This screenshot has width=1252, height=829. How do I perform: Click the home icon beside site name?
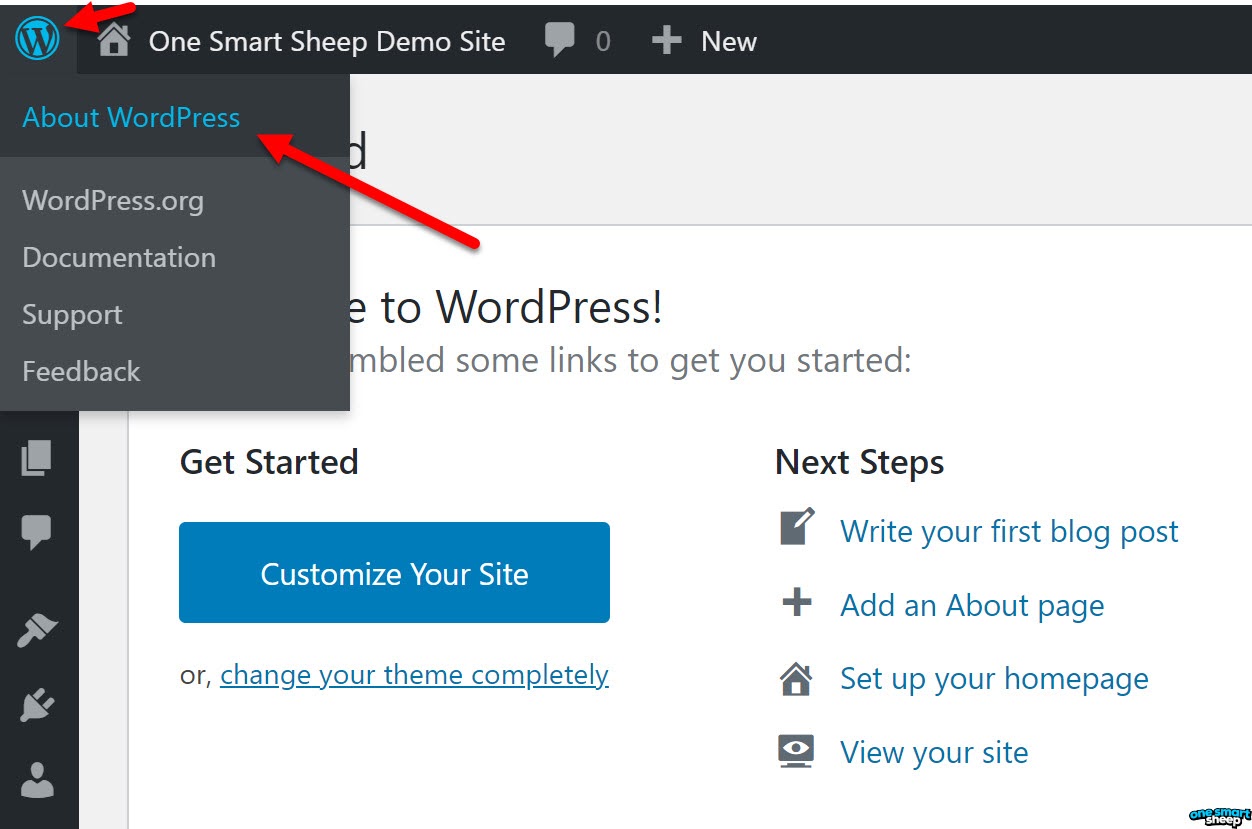point(114,41)
